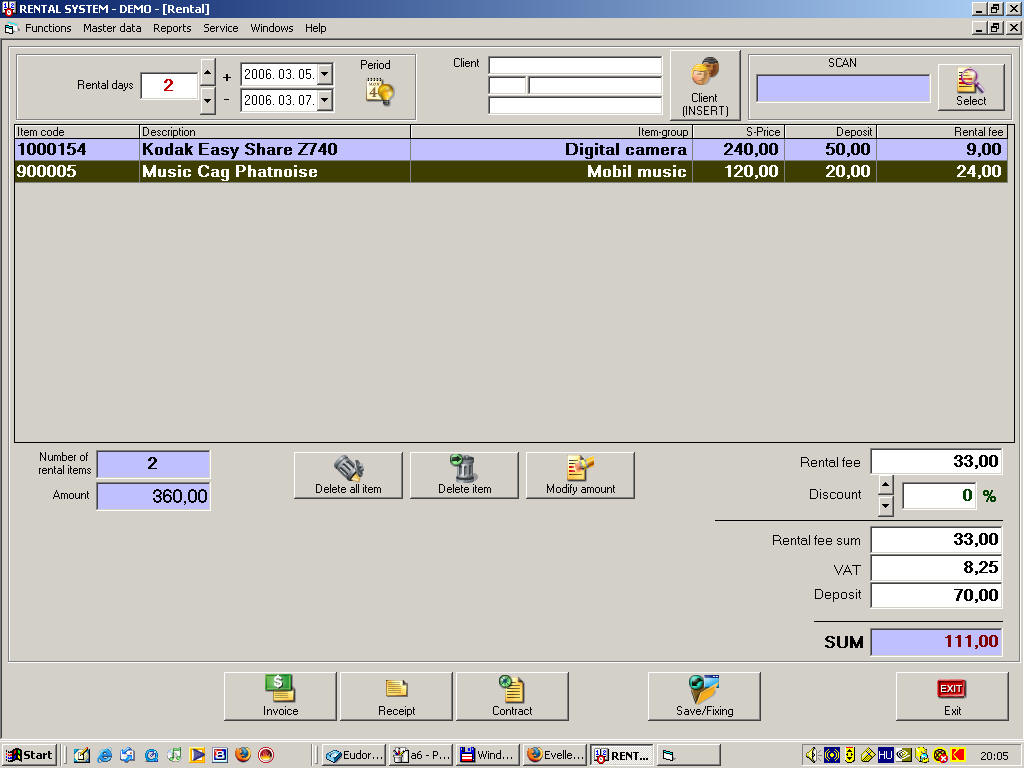Click the top Client name field
Image resolution: width=1024 pixels, height=768 pixels.
[575, 65]
